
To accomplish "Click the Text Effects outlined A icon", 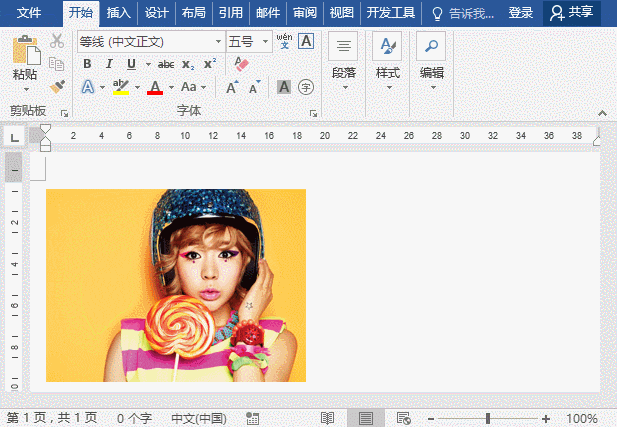I will pos(88,87).
